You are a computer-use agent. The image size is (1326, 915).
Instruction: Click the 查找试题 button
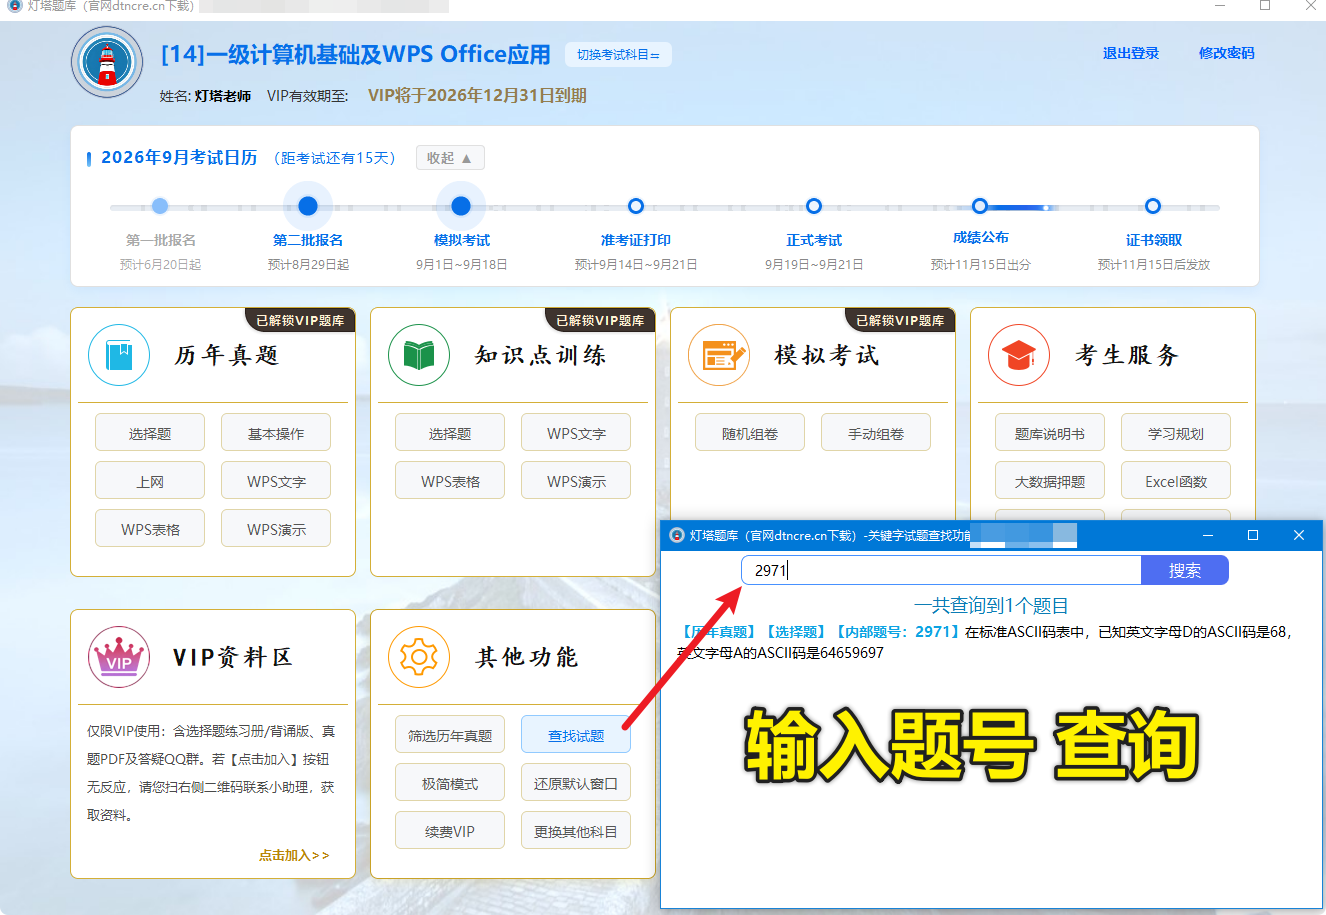point(576,735)
